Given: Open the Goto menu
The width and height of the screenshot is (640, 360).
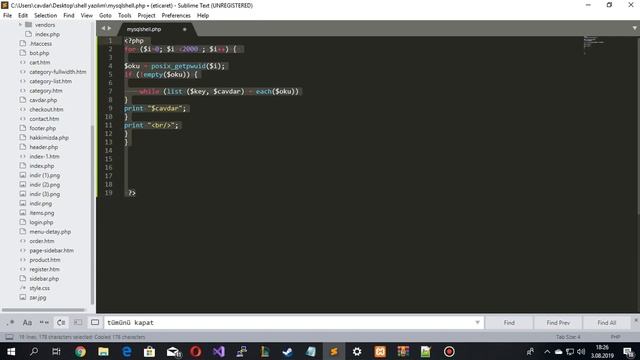Looking at the screenshot, I should click(105, 16).
